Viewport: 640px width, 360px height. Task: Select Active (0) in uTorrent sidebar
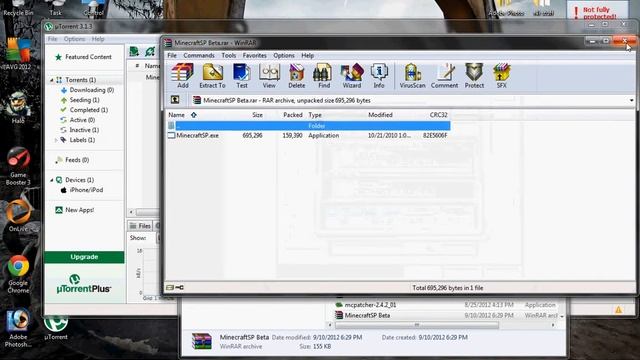point(78,120)
